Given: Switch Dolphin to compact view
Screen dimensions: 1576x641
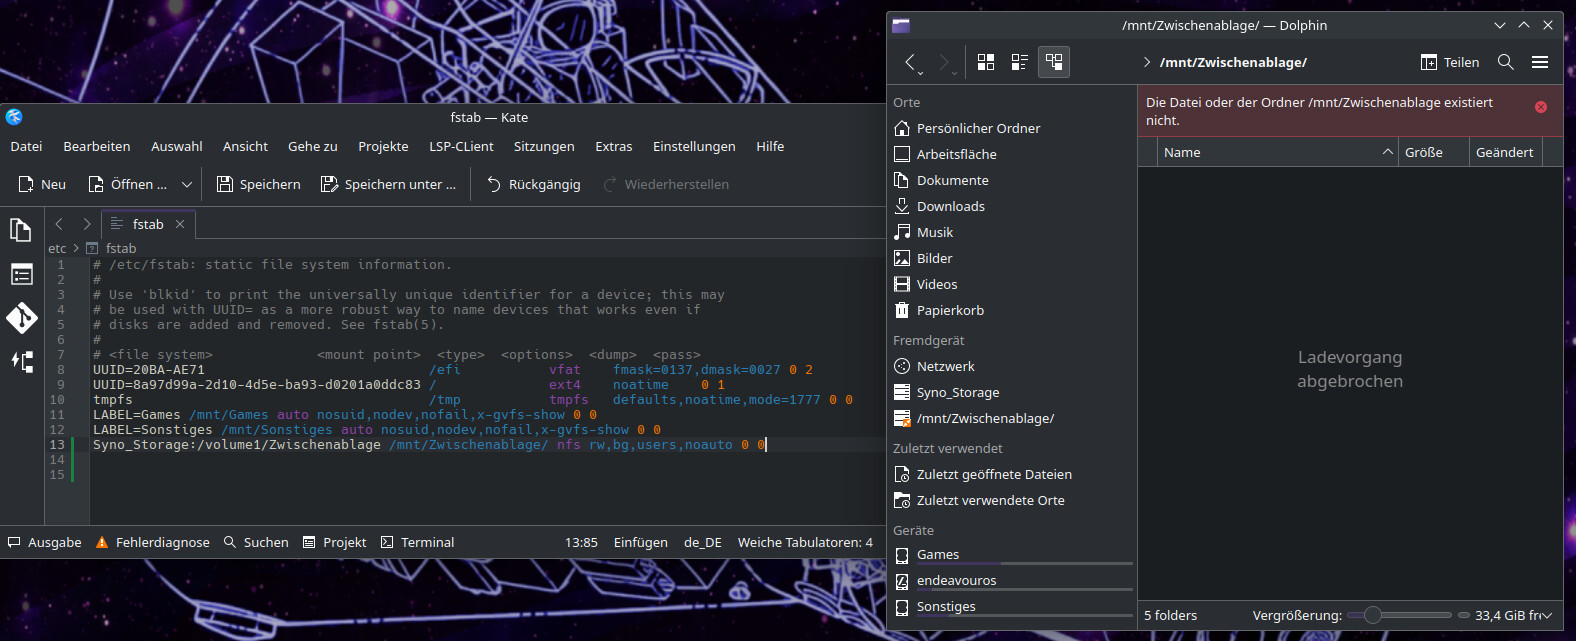Looking at the screenshot, I should 1020,62.
